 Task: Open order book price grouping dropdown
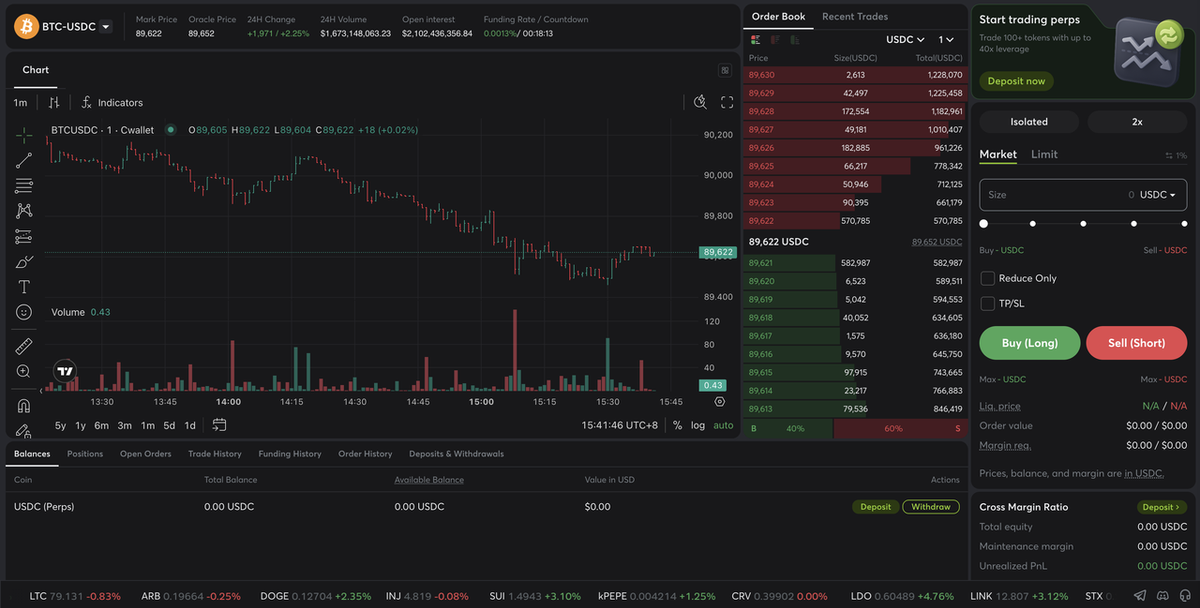click(946, 39)
